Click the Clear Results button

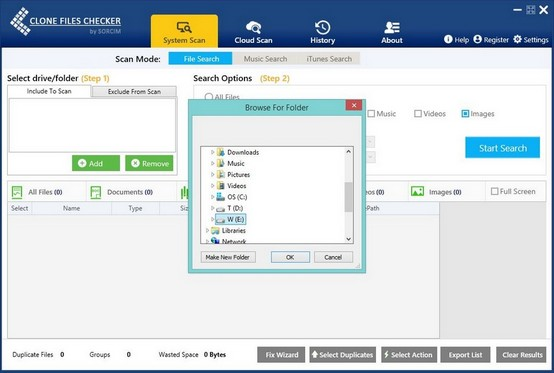(521, 355)
